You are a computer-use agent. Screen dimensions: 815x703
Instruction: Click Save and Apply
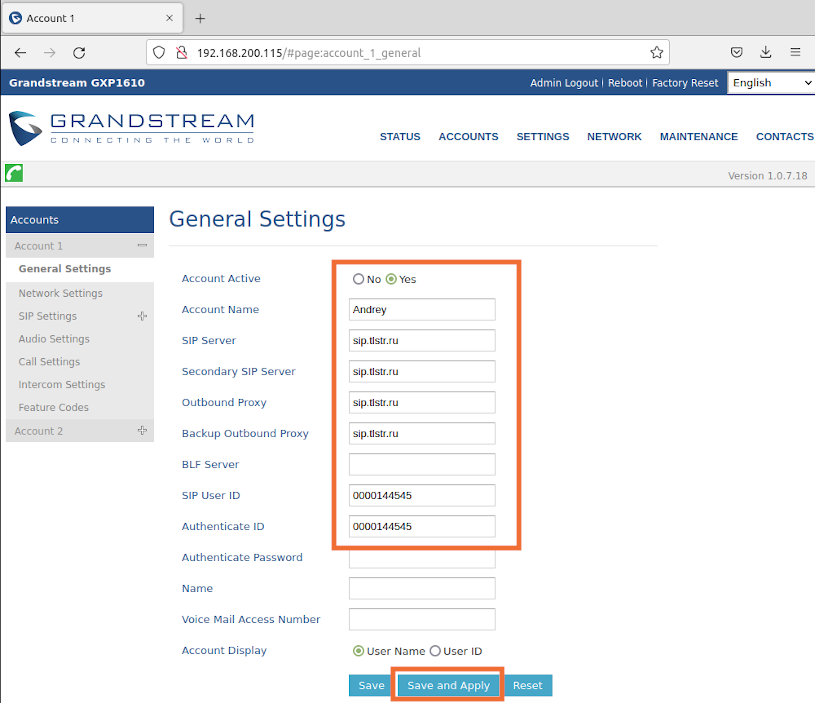(x=449, y=685)
